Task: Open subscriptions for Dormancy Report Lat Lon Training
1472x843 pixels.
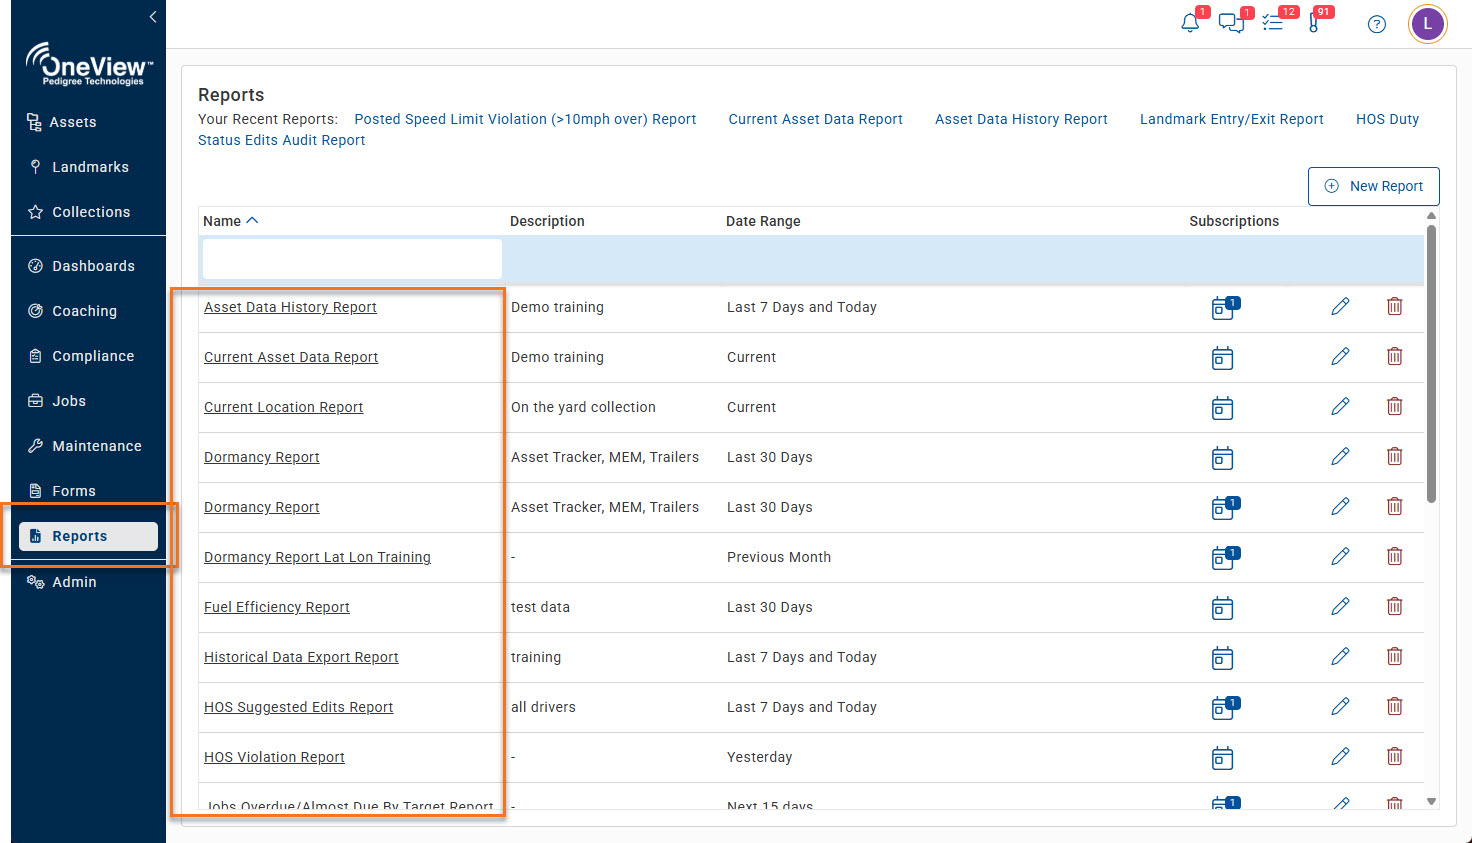Action: pyautogui.click(x=1223, y=558)
